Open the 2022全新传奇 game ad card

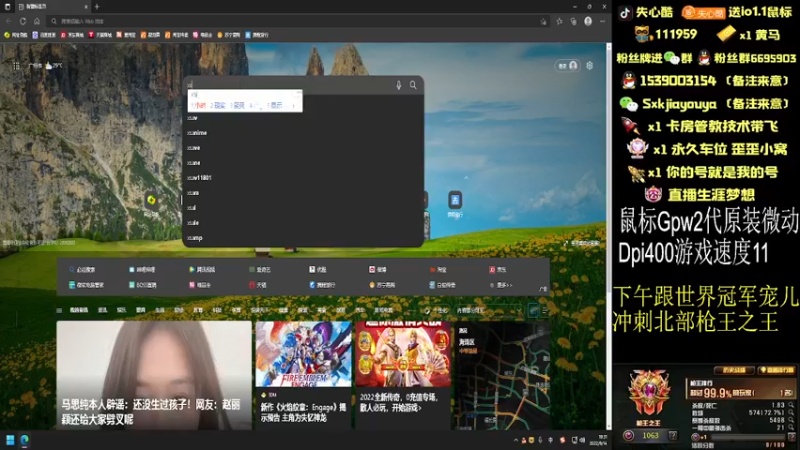[x=403, y=375]
